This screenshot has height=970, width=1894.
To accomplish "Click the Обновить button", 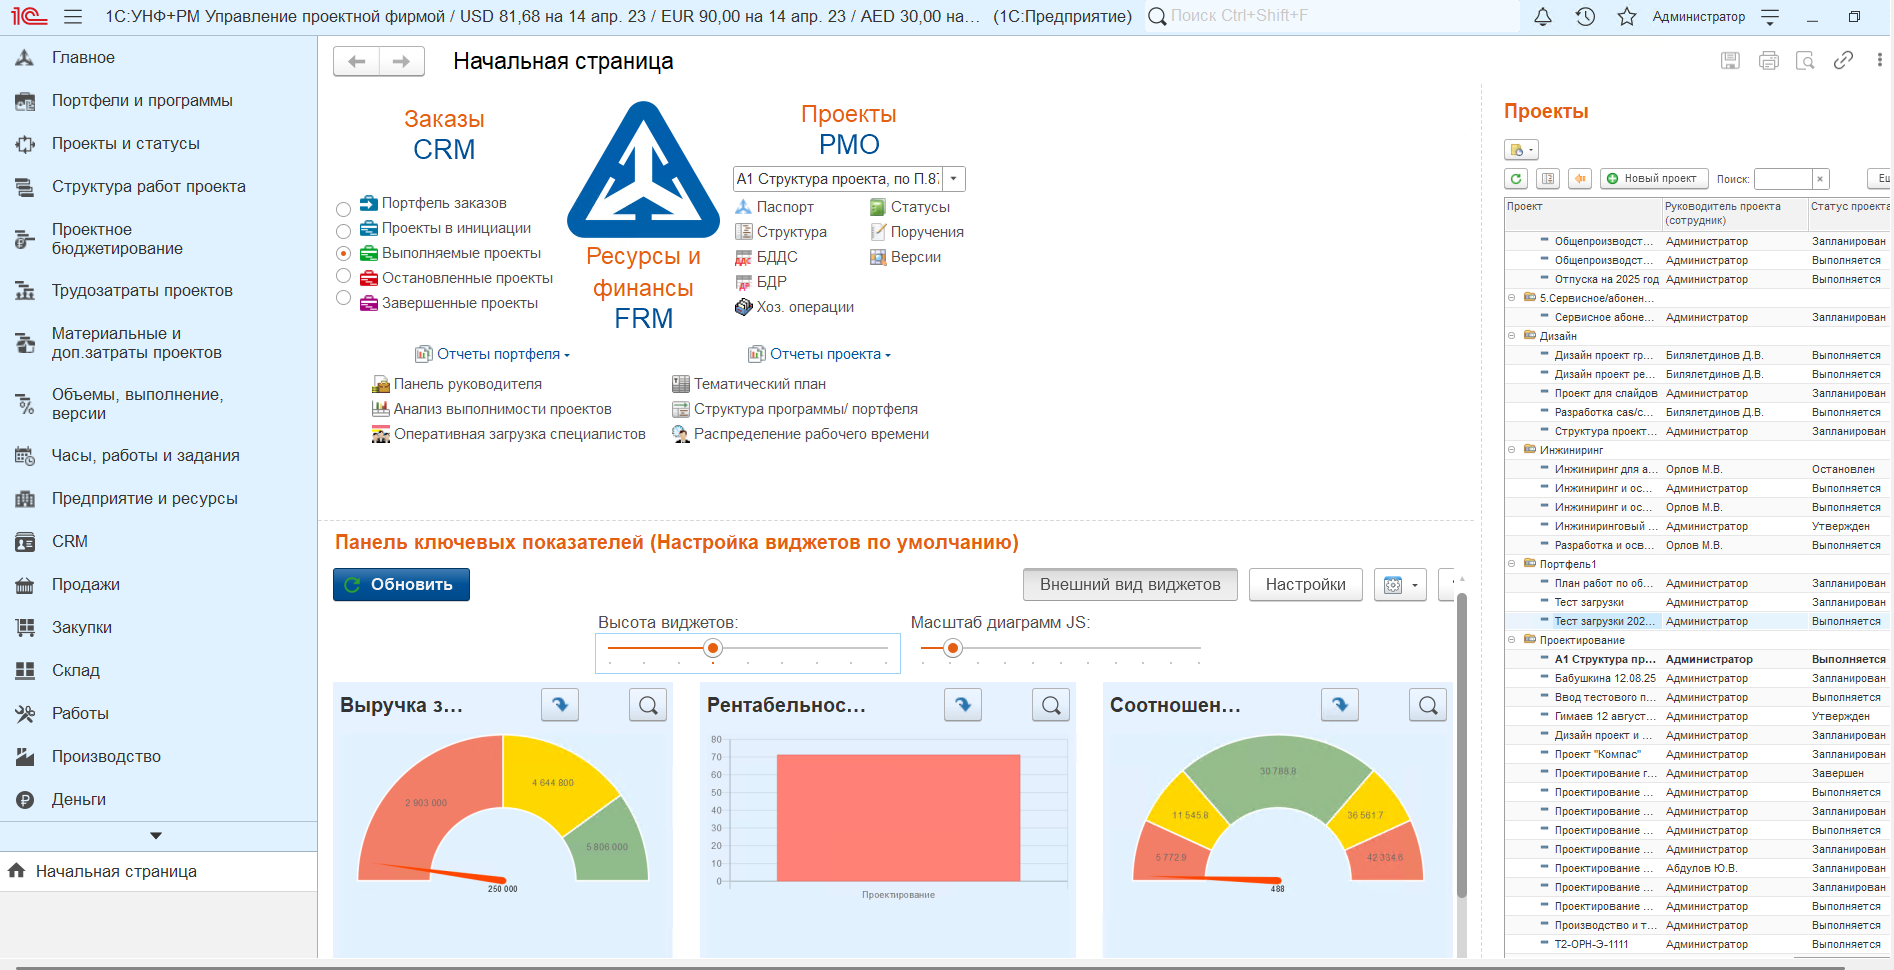I will click(x=401, y=585).
